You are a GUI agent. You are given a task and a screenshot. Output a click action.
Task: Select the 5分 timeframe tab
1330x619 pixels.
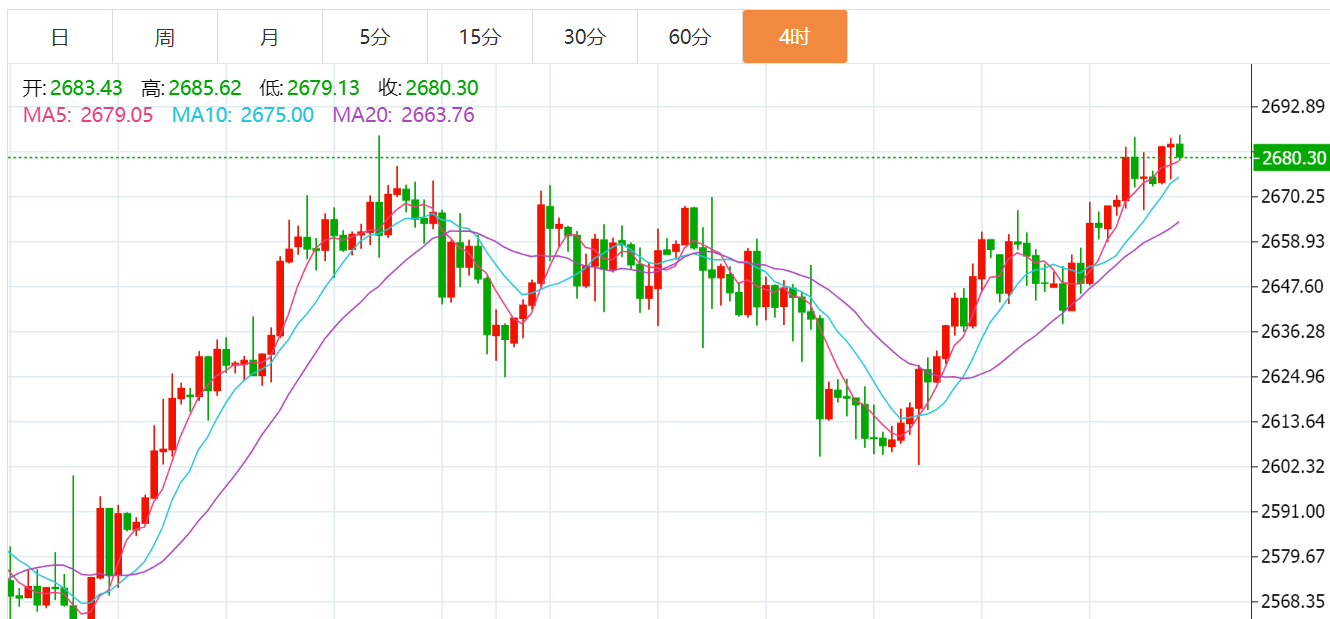375,37
